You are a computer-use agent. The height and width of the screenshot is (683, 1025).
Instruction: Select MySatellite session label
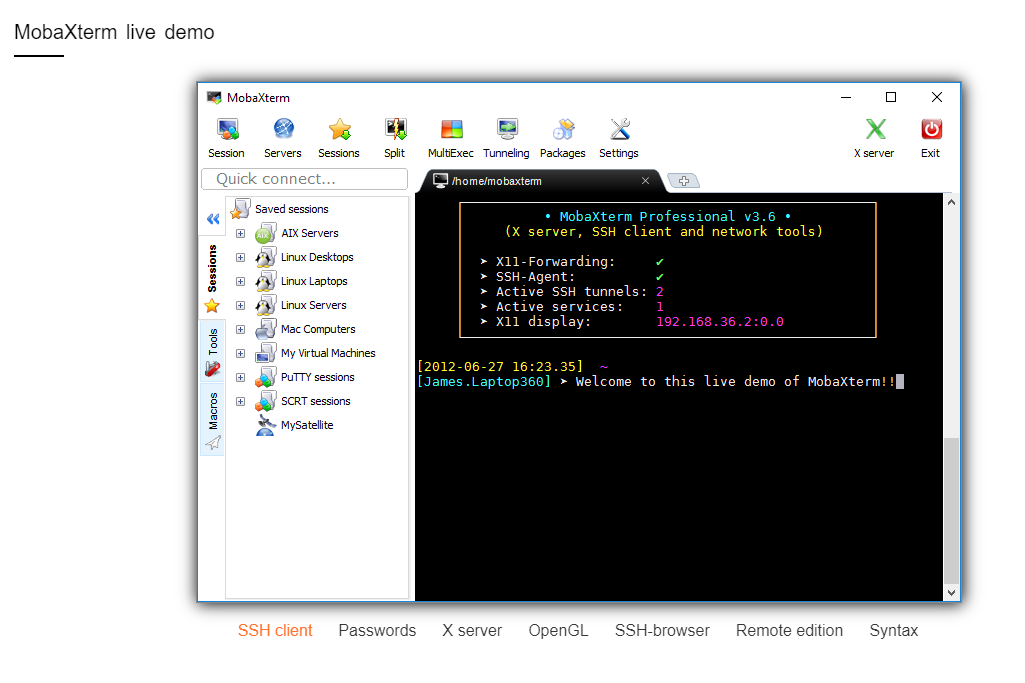tap(307, 425)
